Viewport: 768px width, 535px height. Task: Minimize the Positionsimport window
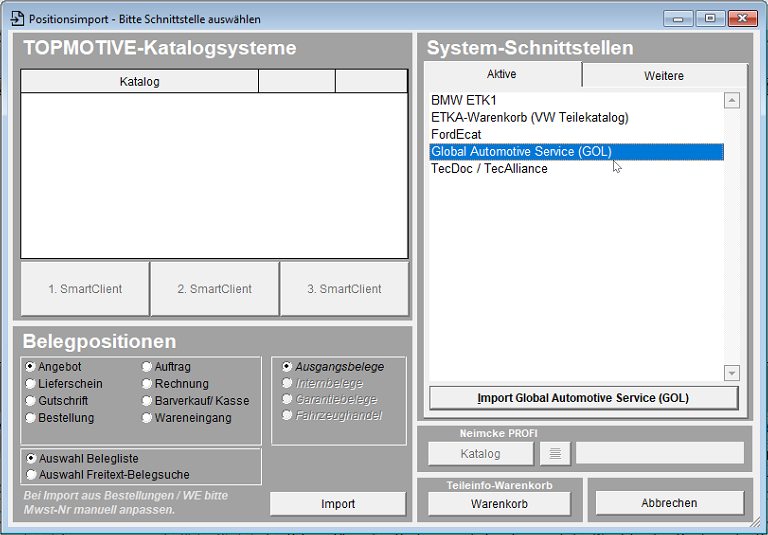[x=678, y=19]
